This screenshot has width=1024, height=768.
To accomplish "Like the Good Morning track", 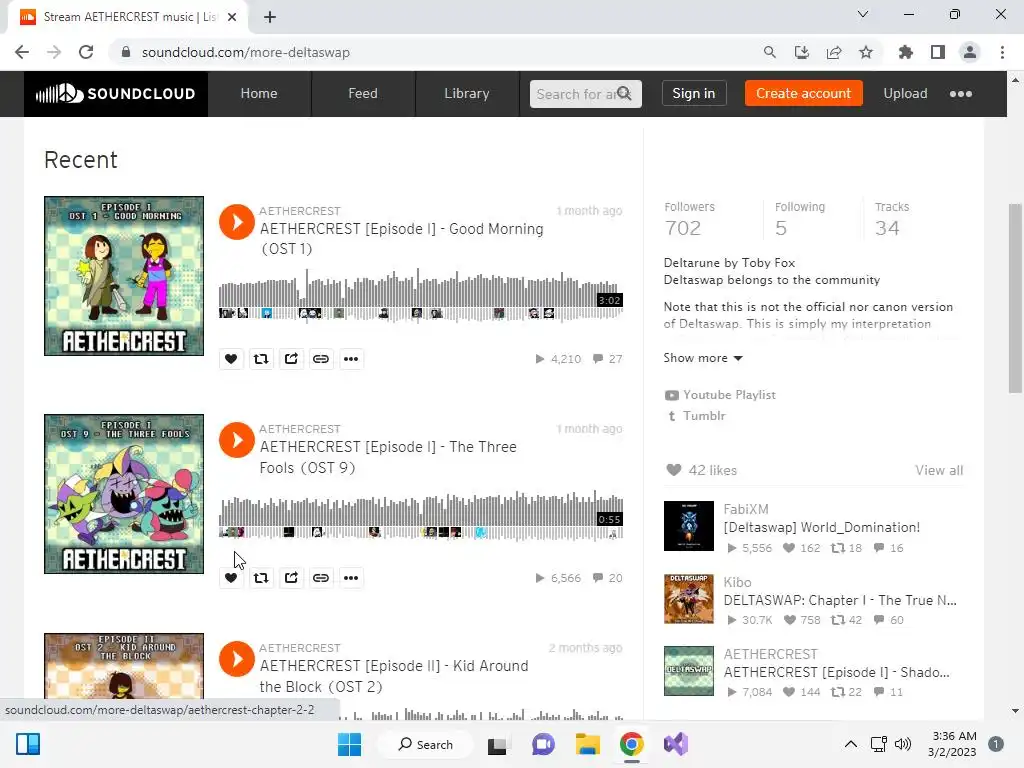I will 231,359.
